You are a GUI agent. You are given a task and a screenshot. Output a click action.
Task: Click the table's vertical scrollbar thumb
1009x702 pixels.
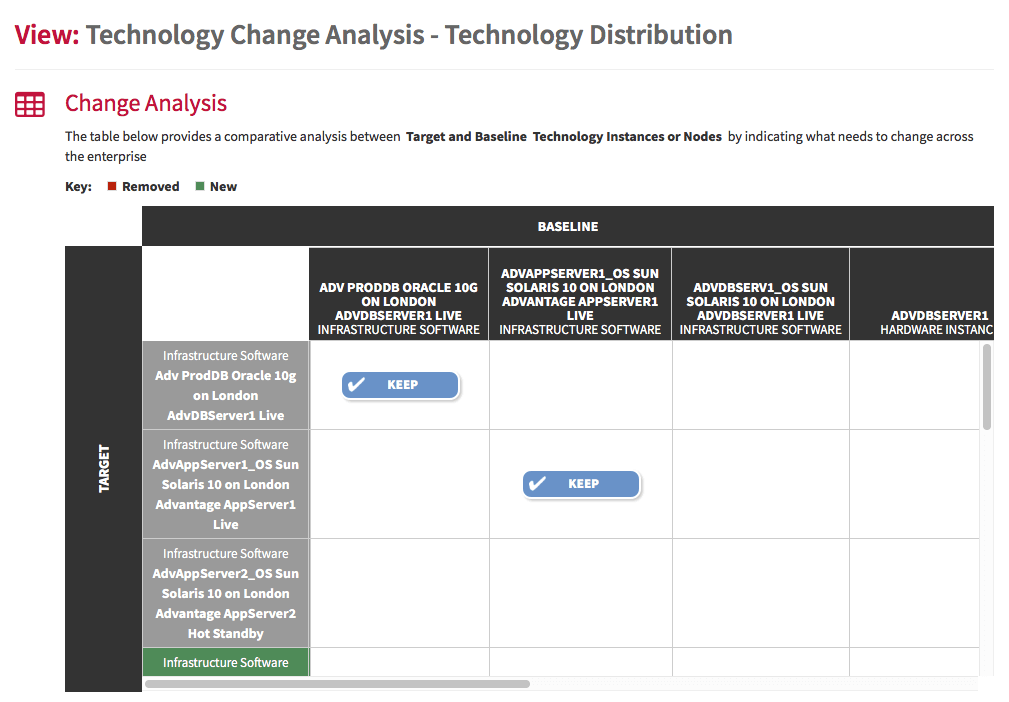click(x=986, y=387)
